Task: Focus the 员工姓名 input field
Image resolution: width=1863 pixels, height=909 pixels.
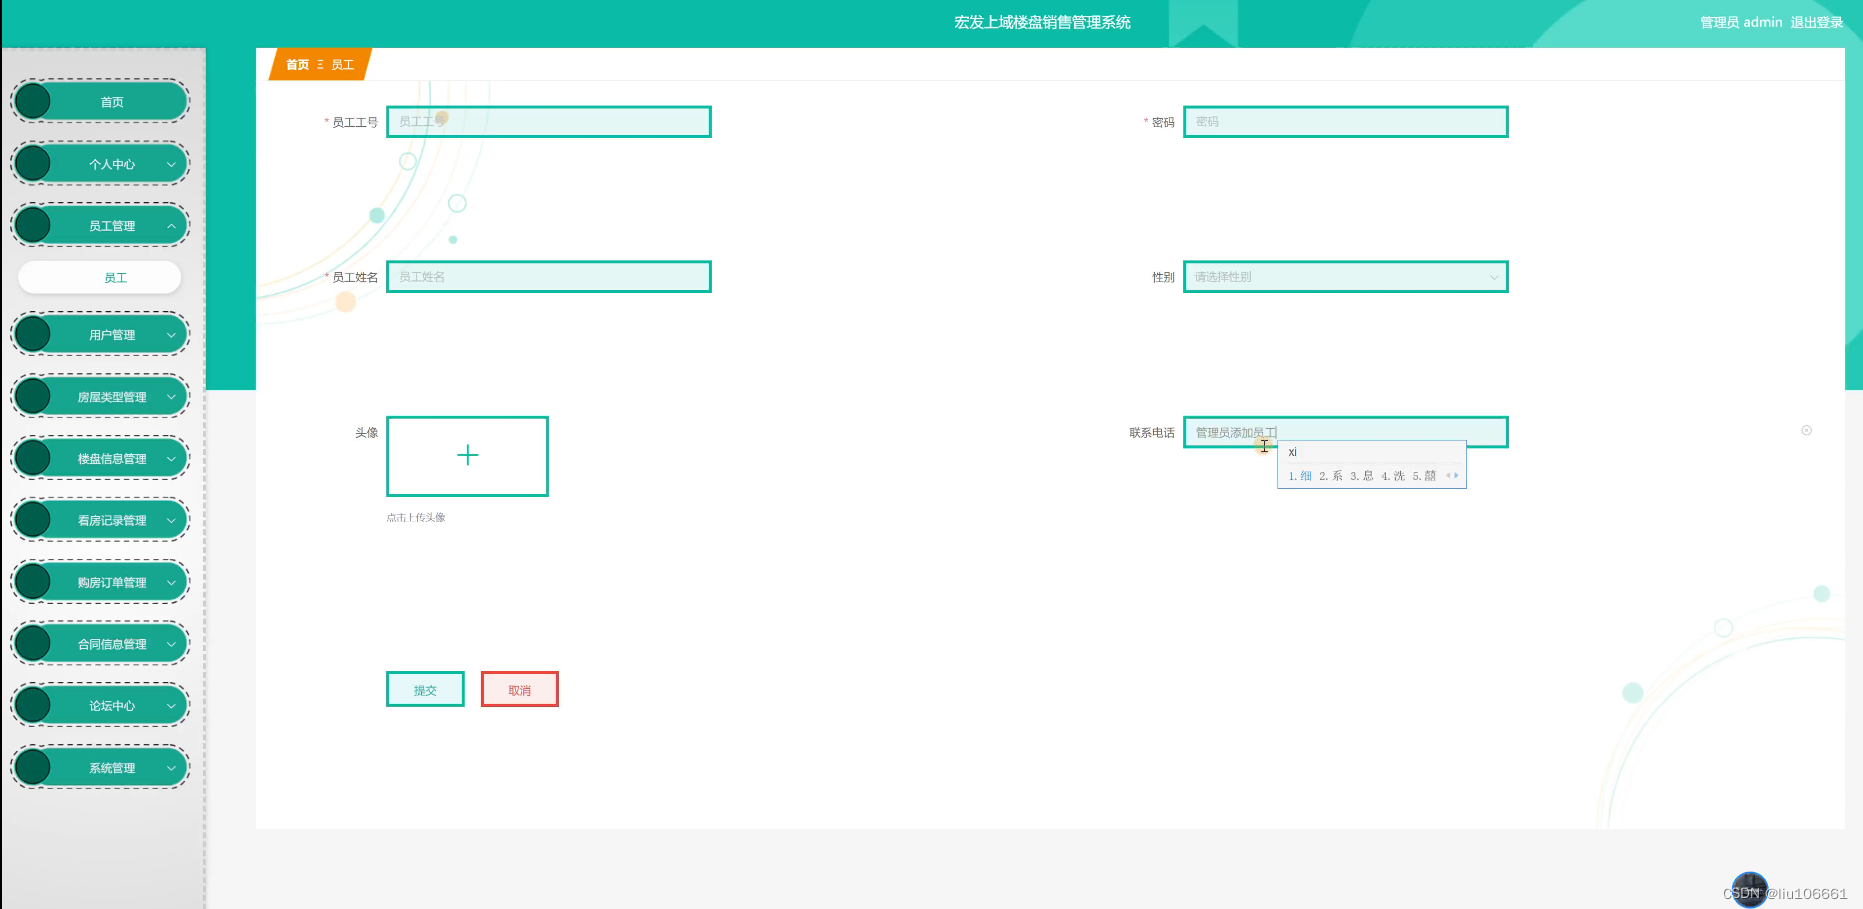Action: (549, 277)
